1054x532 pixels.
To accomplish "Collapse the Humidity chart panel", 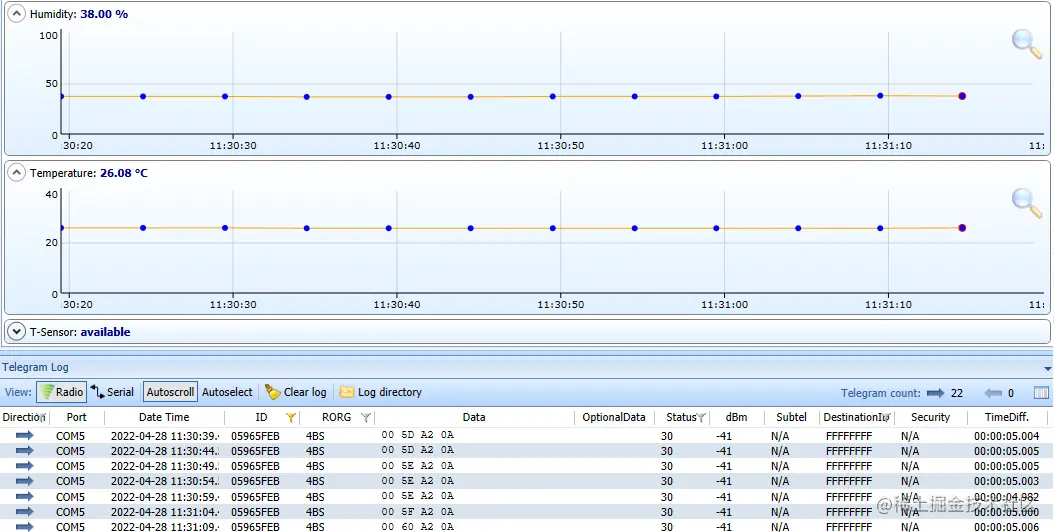I will point(16,13).
